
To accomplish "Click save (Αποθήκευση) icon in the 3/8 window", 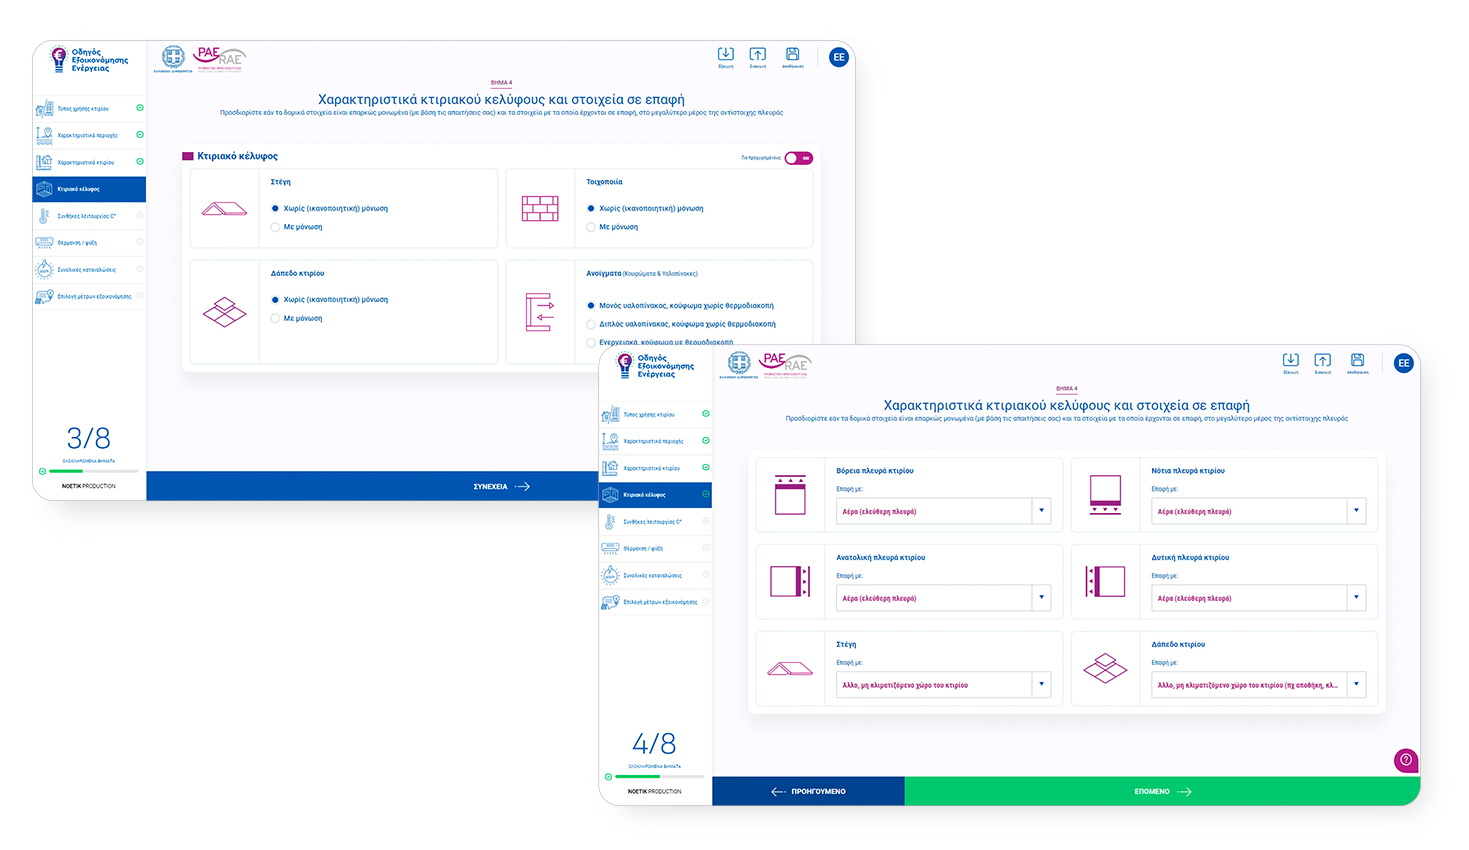I will pyautogui.click(x=792, y=55).
